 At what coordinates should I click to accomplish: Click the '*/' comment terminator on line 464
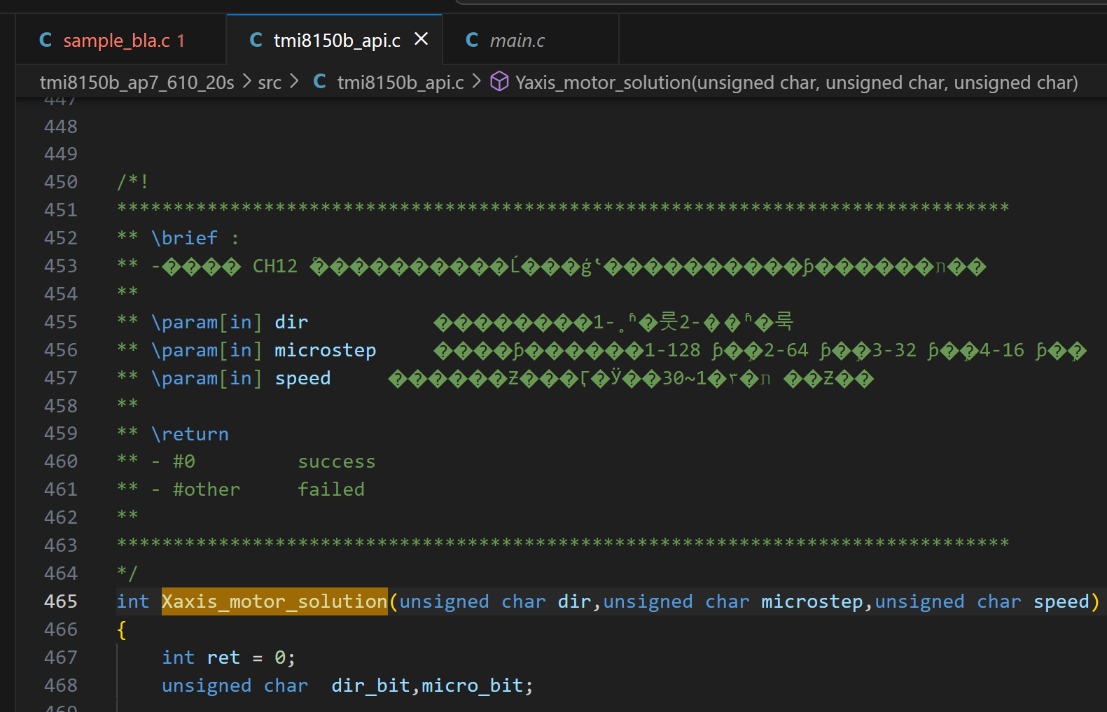(x=127, y=573)
